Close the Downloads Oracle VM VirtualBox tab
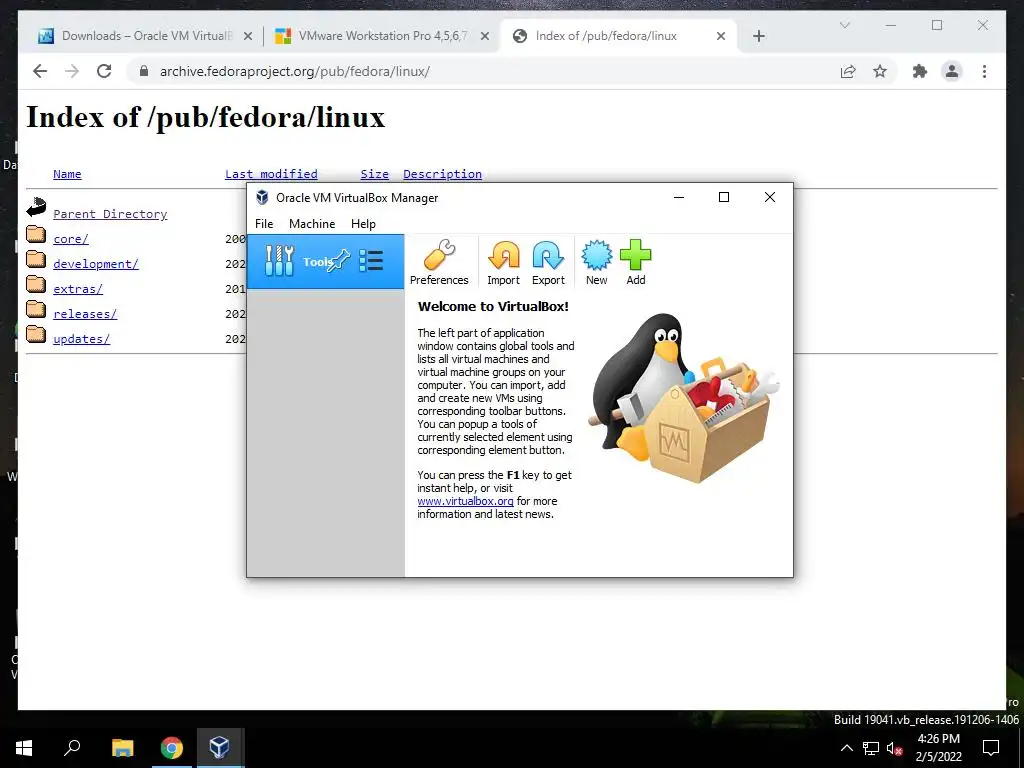The width and height of the screenshot is (1024, 768). 248,36
